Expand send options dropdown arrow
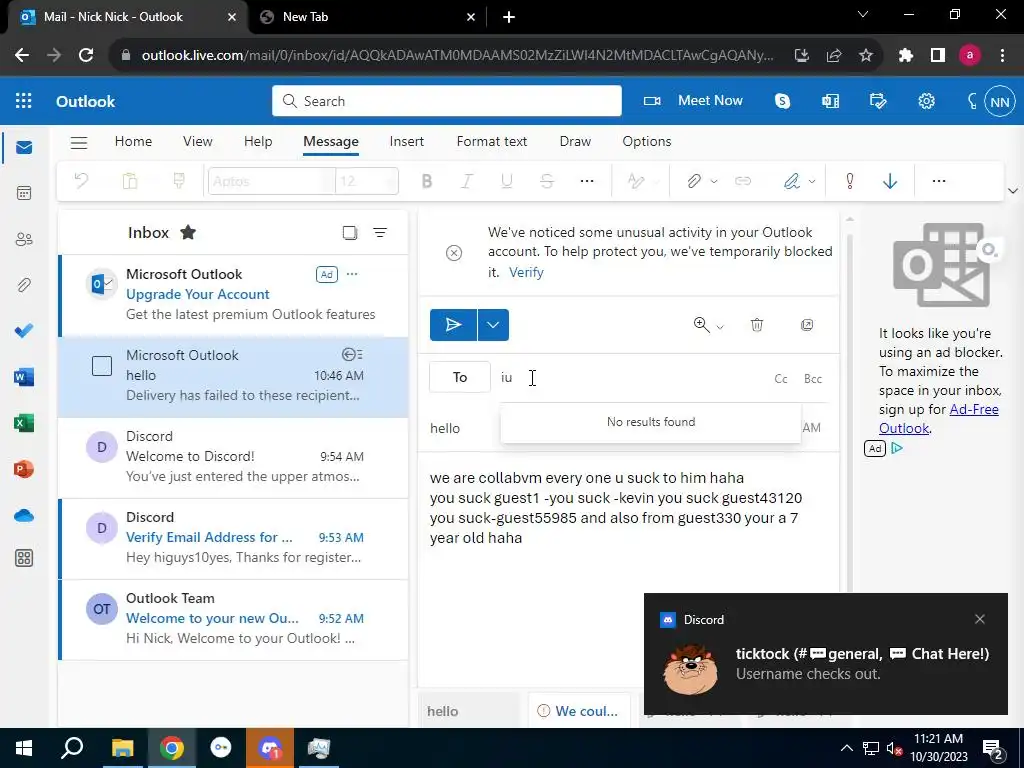Screen dimensions: 1024x768 493,325
